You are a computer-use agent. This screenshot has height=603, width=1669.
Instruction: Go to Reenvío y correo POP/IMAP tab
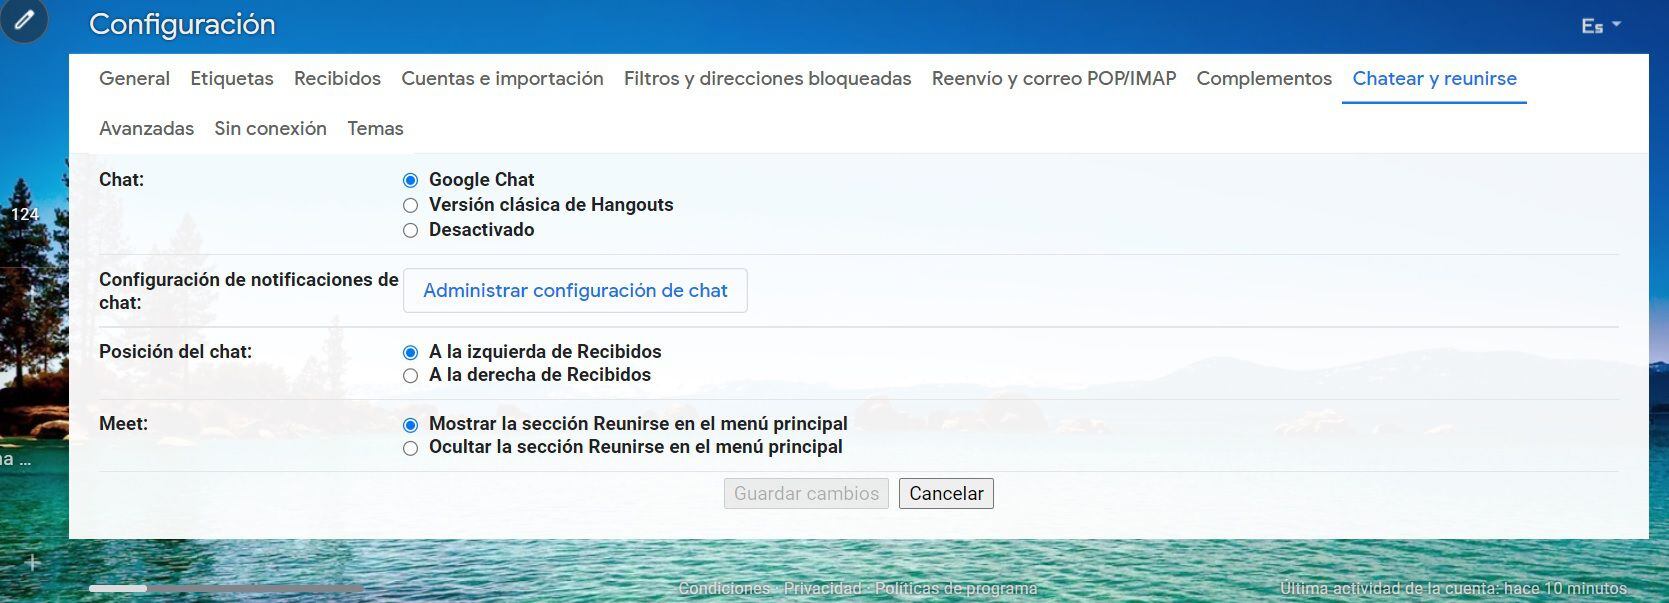(1053, 79)
